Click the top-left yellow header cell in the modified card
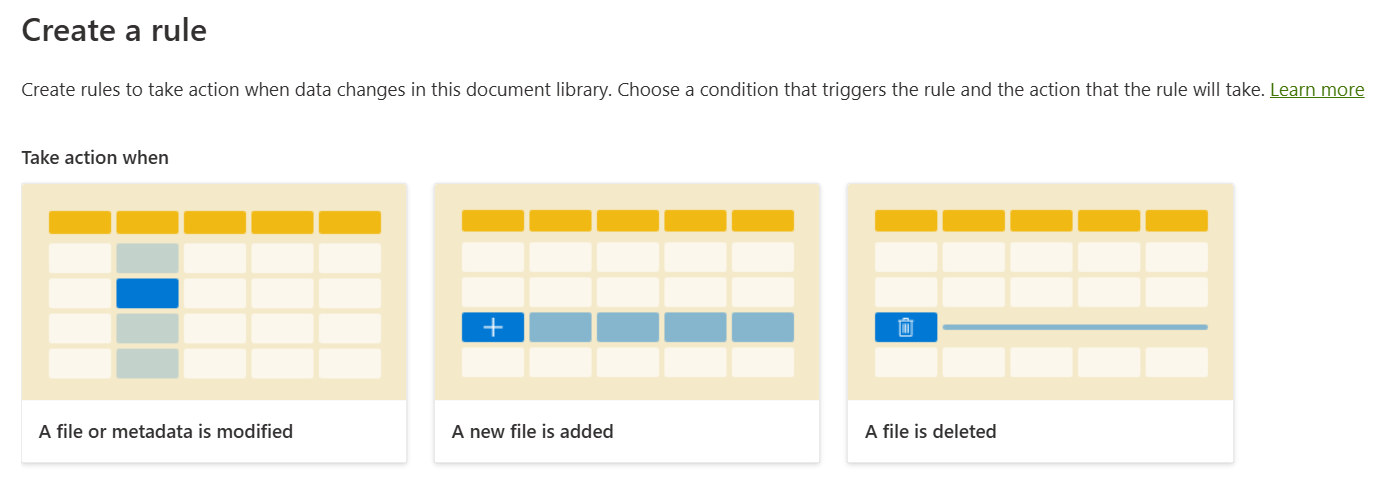Screen dimensions: 1384x484 pyautogui.click(x=80, y=222)
